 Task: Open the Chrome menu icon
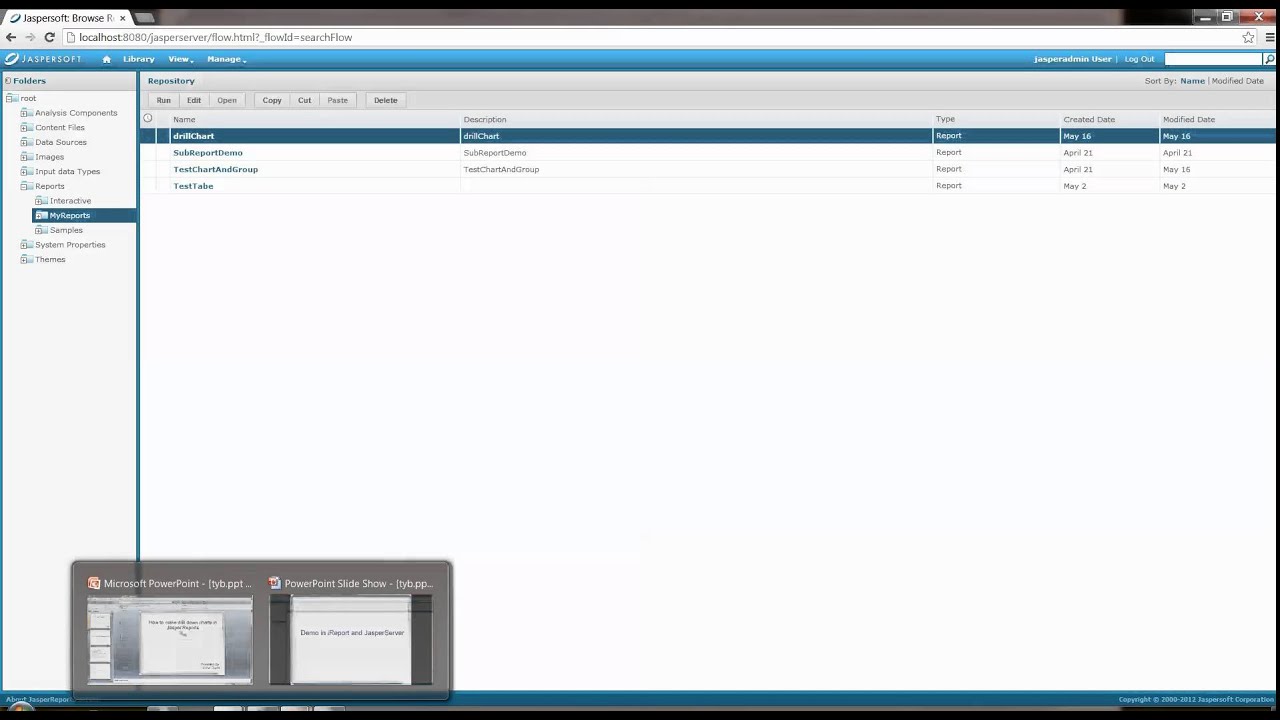(1270, 37)
